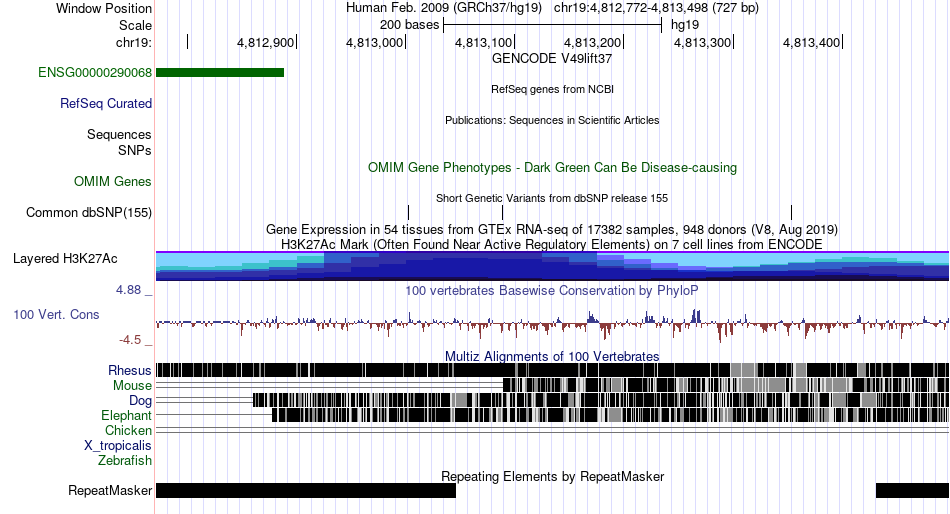Click the H3K27Ac layered signal graph

coord(553,266)
